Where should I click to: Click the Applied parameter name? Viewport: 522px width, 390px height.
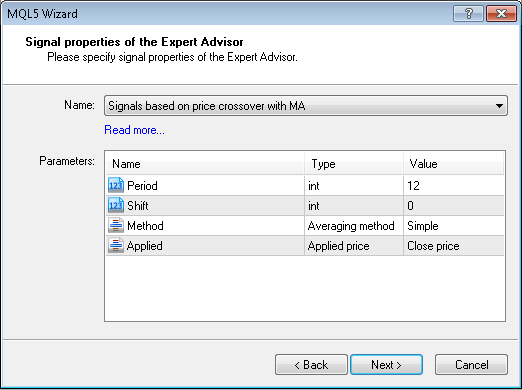pos(145,246)
